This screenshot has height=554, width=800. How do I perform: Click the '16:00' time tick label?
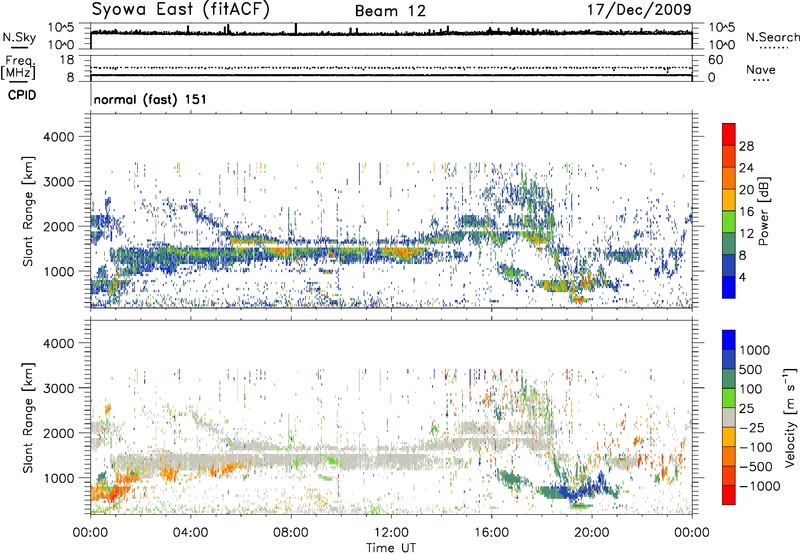pos(491,533)
